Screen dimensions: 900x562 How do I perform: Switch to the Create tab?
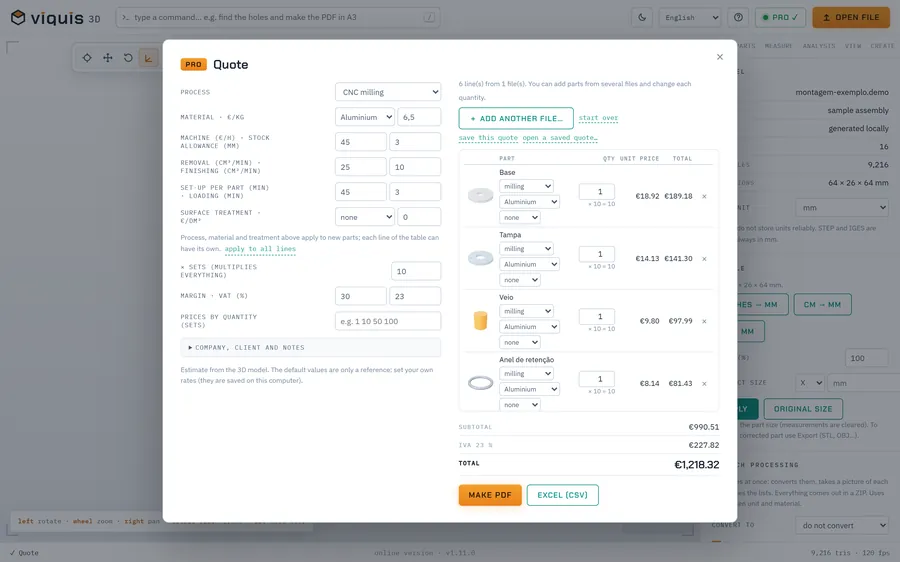coord(882,46)
